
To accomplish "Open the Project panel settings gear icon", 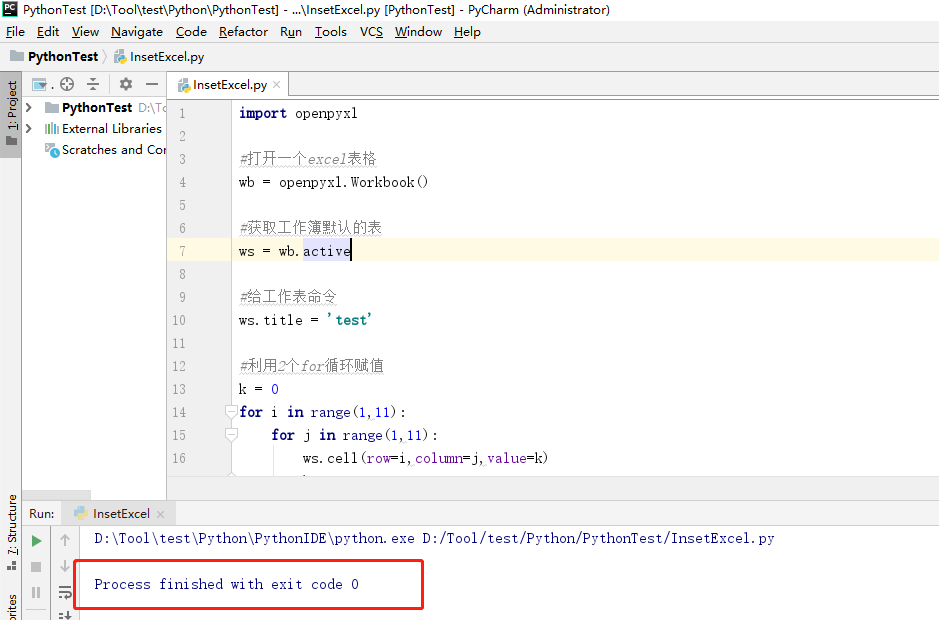I will click(124, 84).
